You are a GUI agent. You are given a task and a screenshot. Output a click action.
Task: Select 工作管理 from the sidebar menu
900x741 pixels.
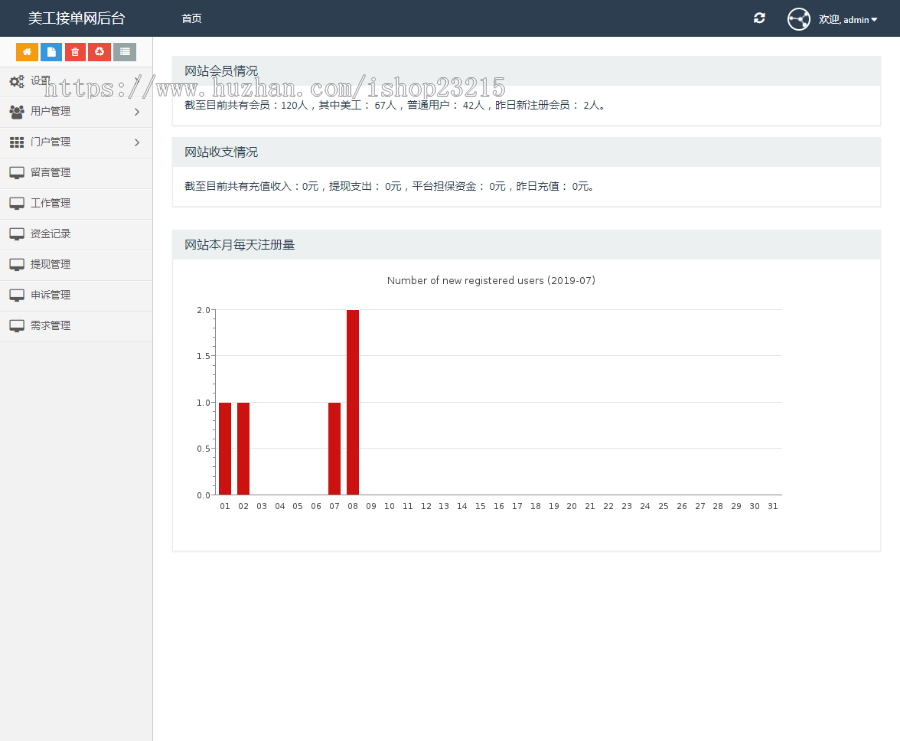tap(50, 203)
